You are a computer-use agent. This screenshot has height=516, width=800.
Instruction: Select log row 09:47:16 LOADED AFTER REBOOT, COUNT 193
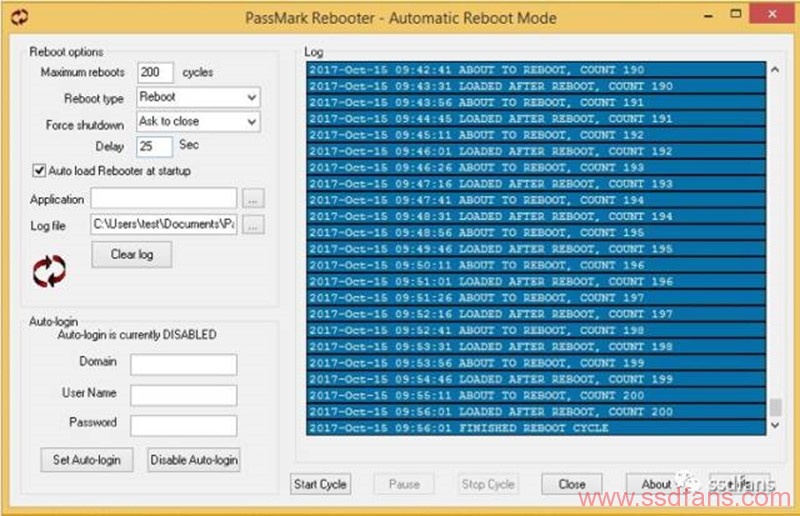coord(536,184)
